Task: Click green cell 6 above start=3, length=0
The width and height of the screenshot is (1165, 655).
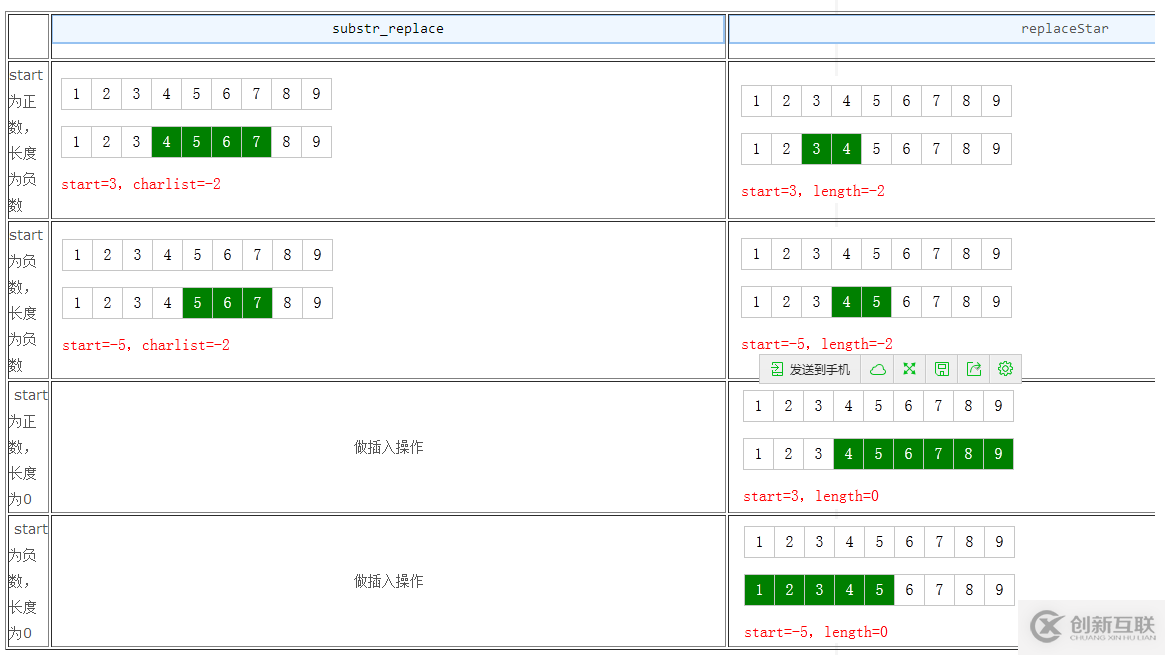Action: (909, 454)
